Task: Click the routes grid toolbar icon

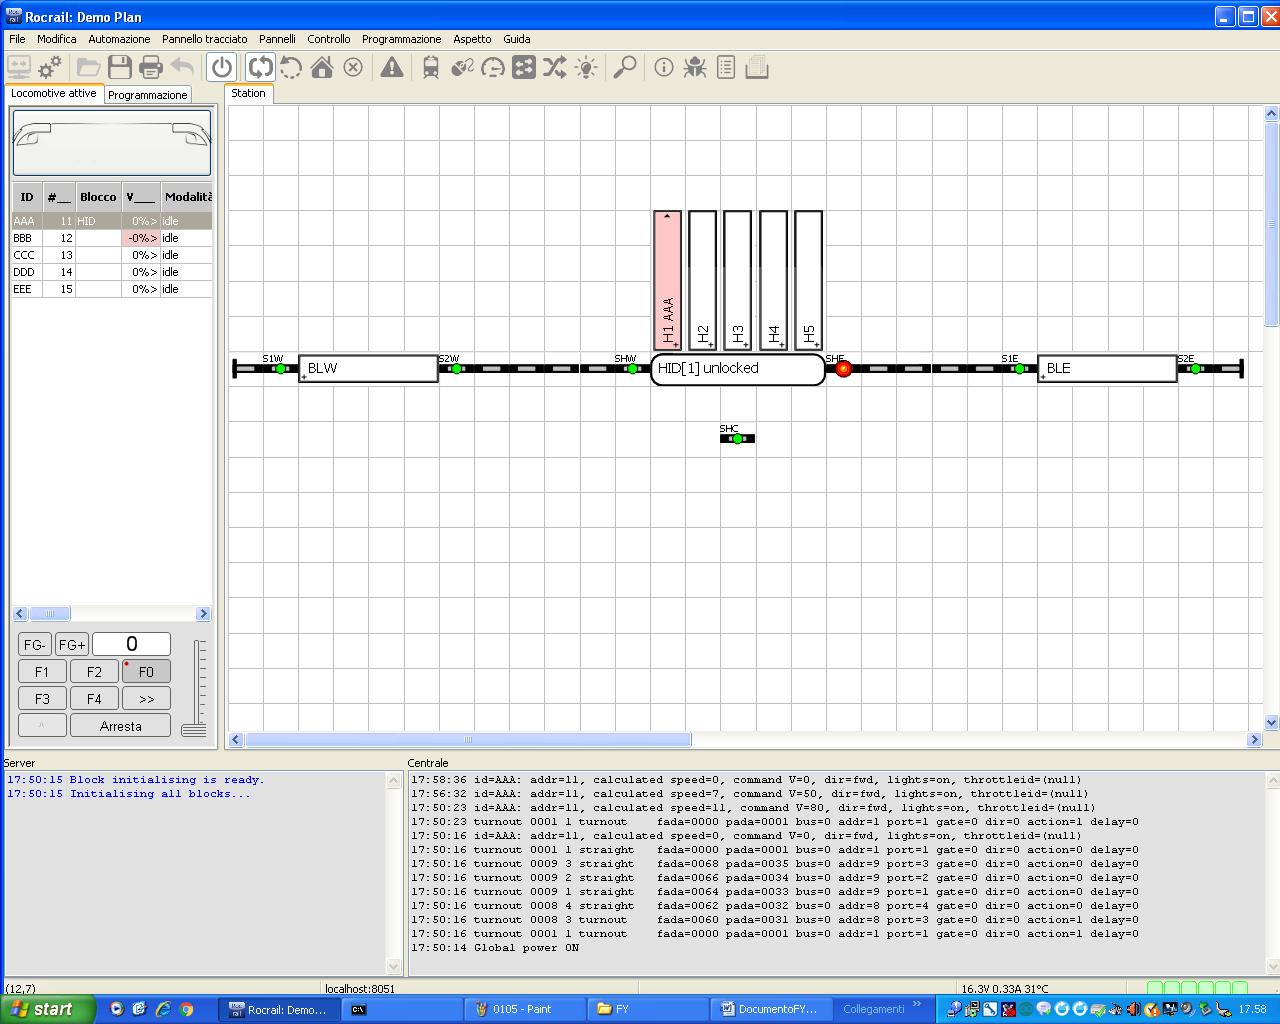Action: click(524, 67)
